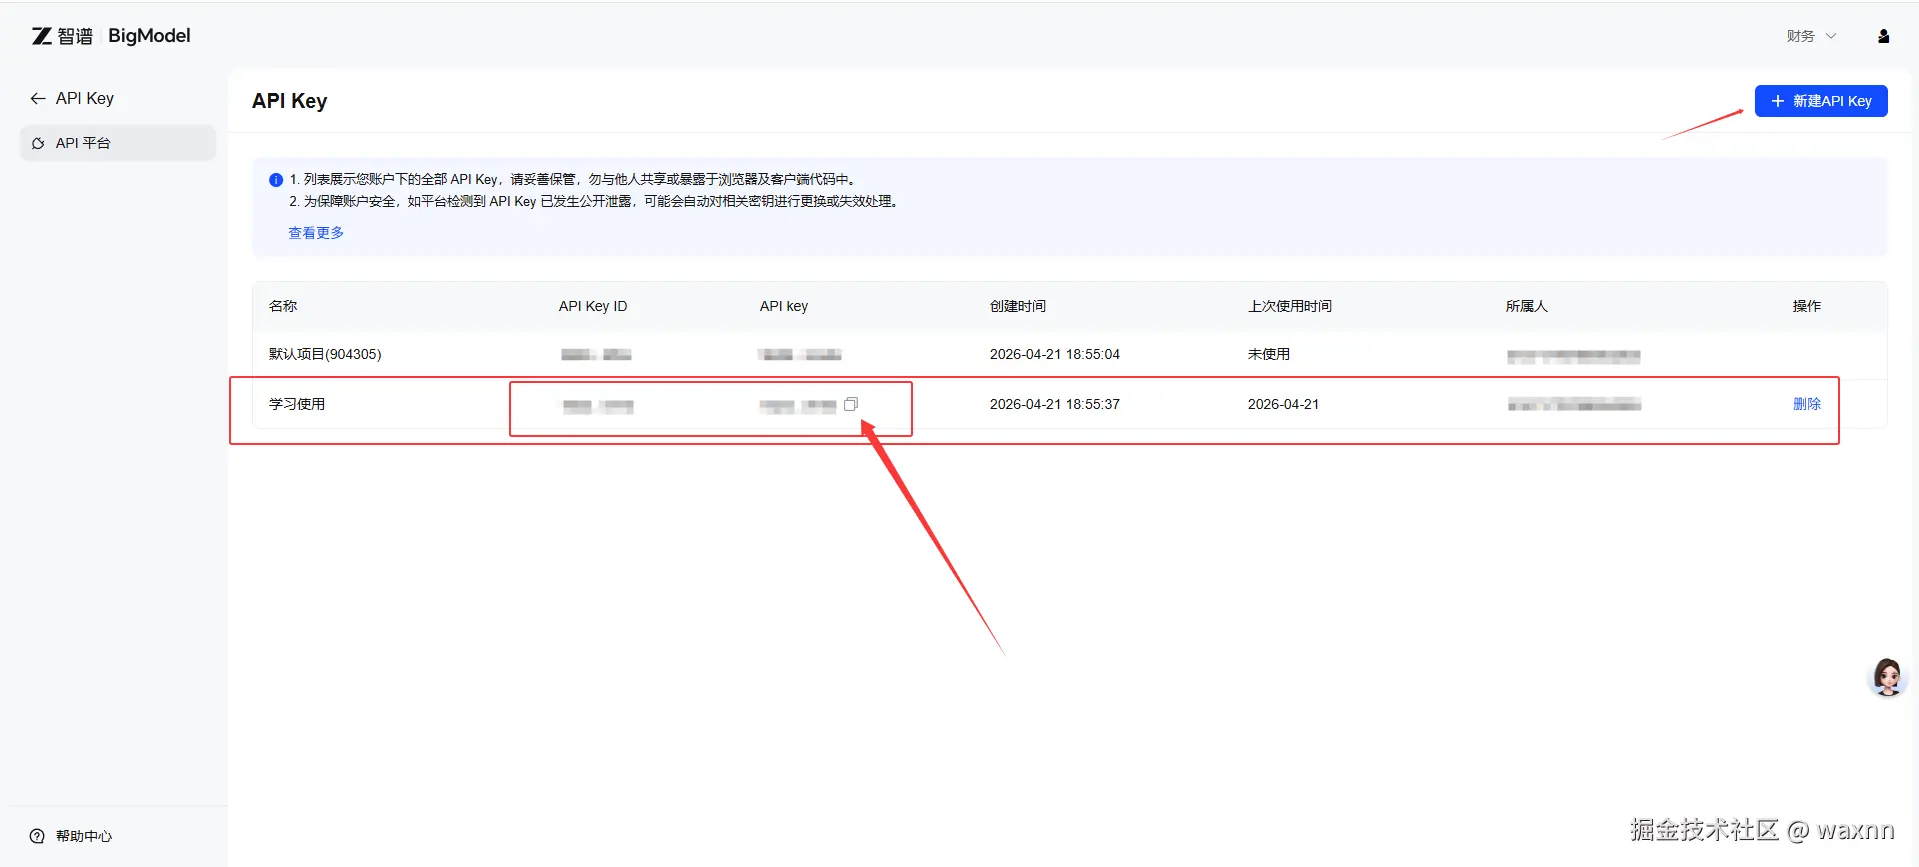Select the 学习使用 name cell
This screenshot has width=1919, height=867.
pos(297,404)
